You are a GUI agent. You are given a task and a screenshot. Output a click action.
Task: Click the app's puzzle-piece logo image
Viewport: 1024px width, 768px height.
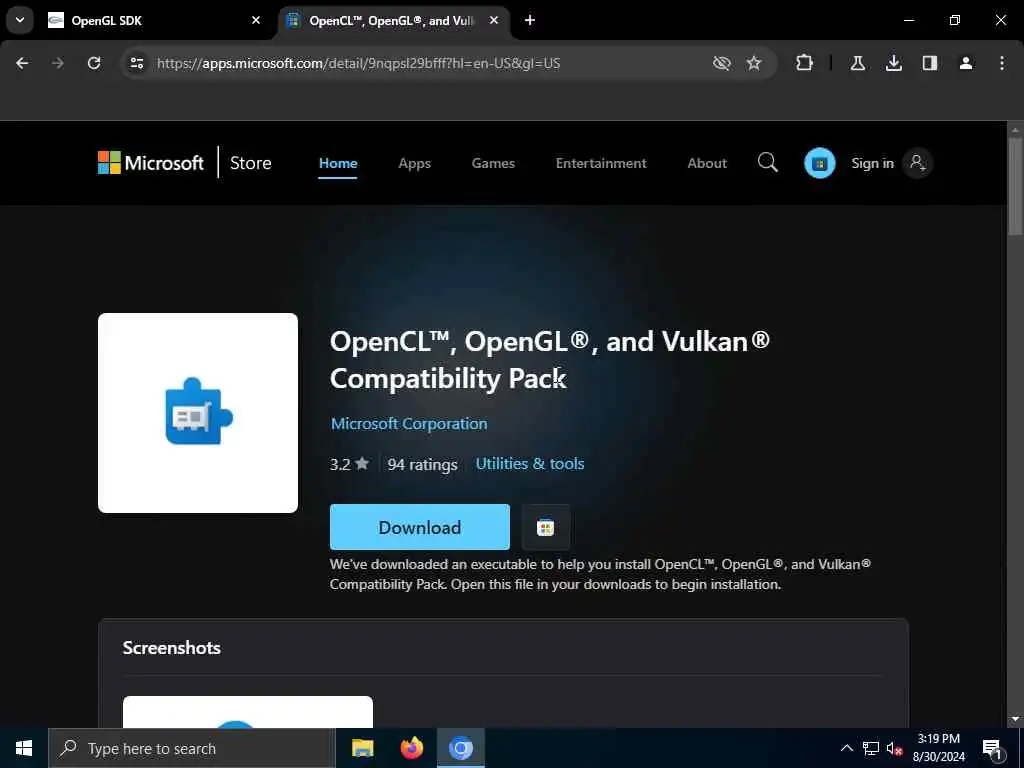[x=199, y=412]
